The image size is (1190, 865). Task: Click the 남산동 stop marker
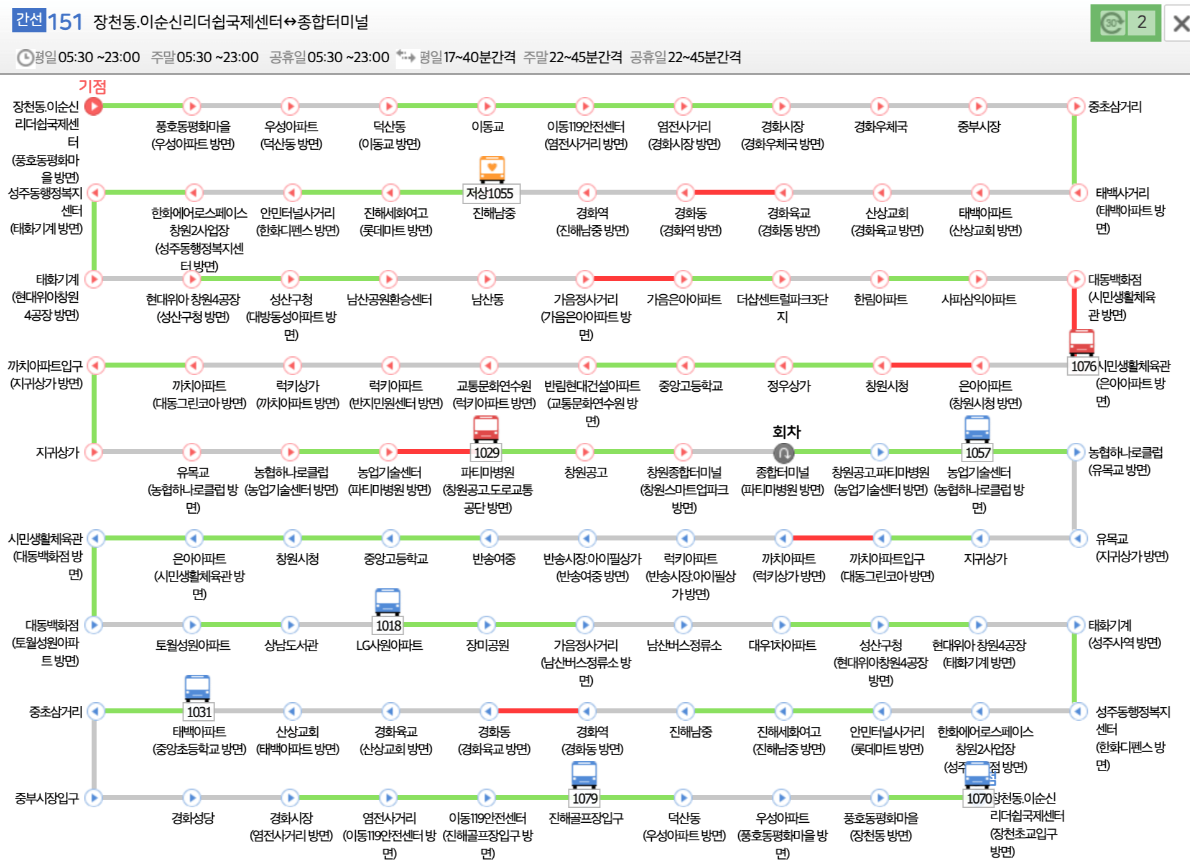[x=486, y=279]
